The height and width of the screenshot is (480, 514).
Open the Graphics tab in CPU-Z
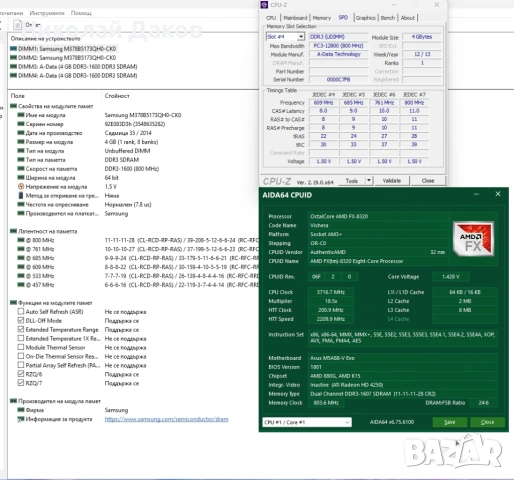point(365,18)
